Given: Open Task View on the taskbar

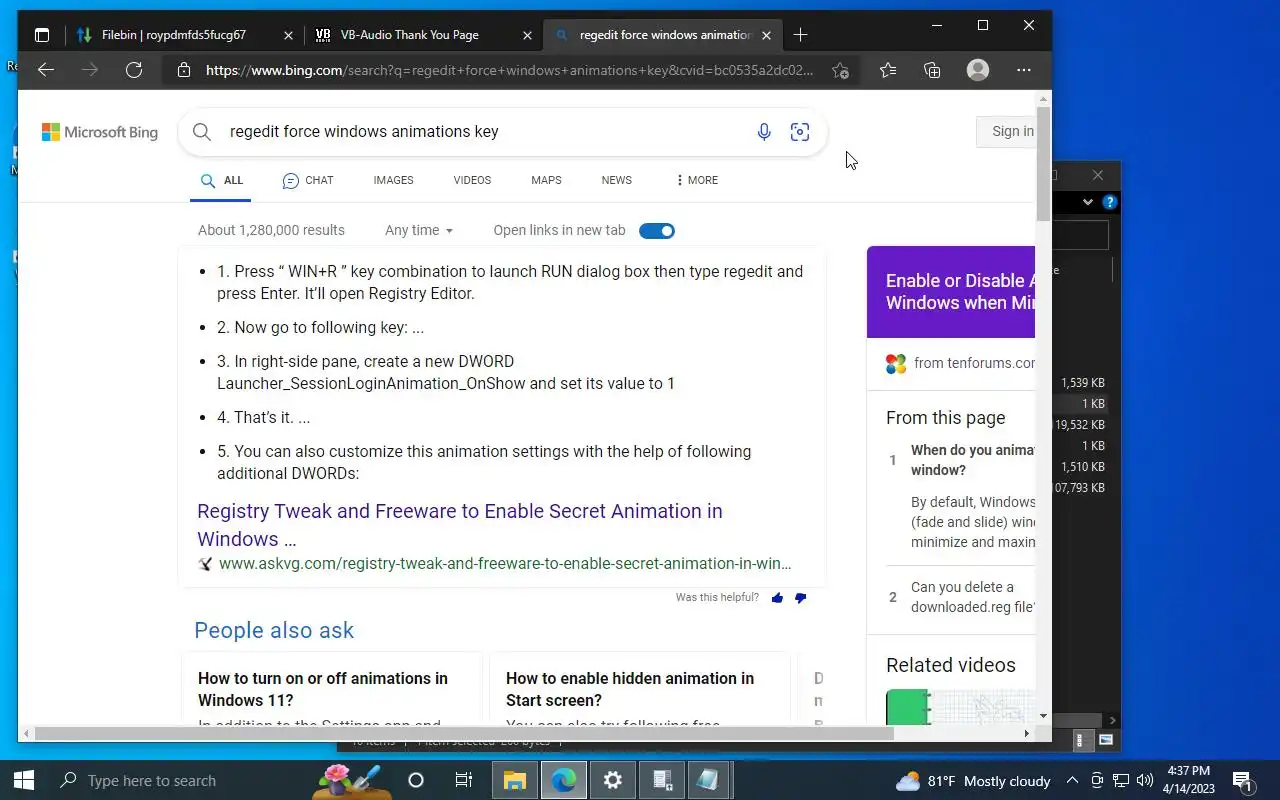Looking at the screenshot, I should [x=464, y=780].
